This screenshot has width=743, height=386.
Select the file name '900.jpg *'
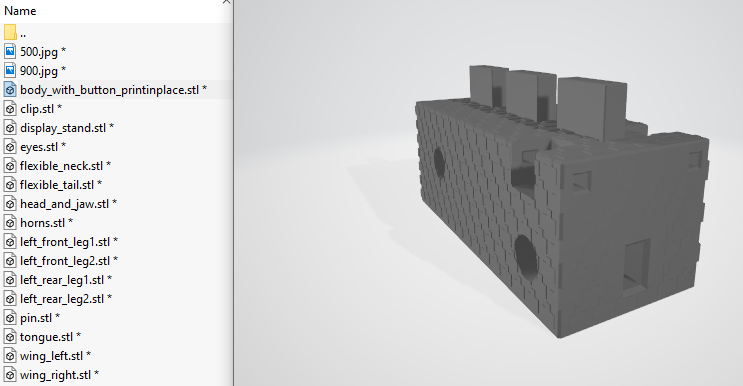point(43,71)
